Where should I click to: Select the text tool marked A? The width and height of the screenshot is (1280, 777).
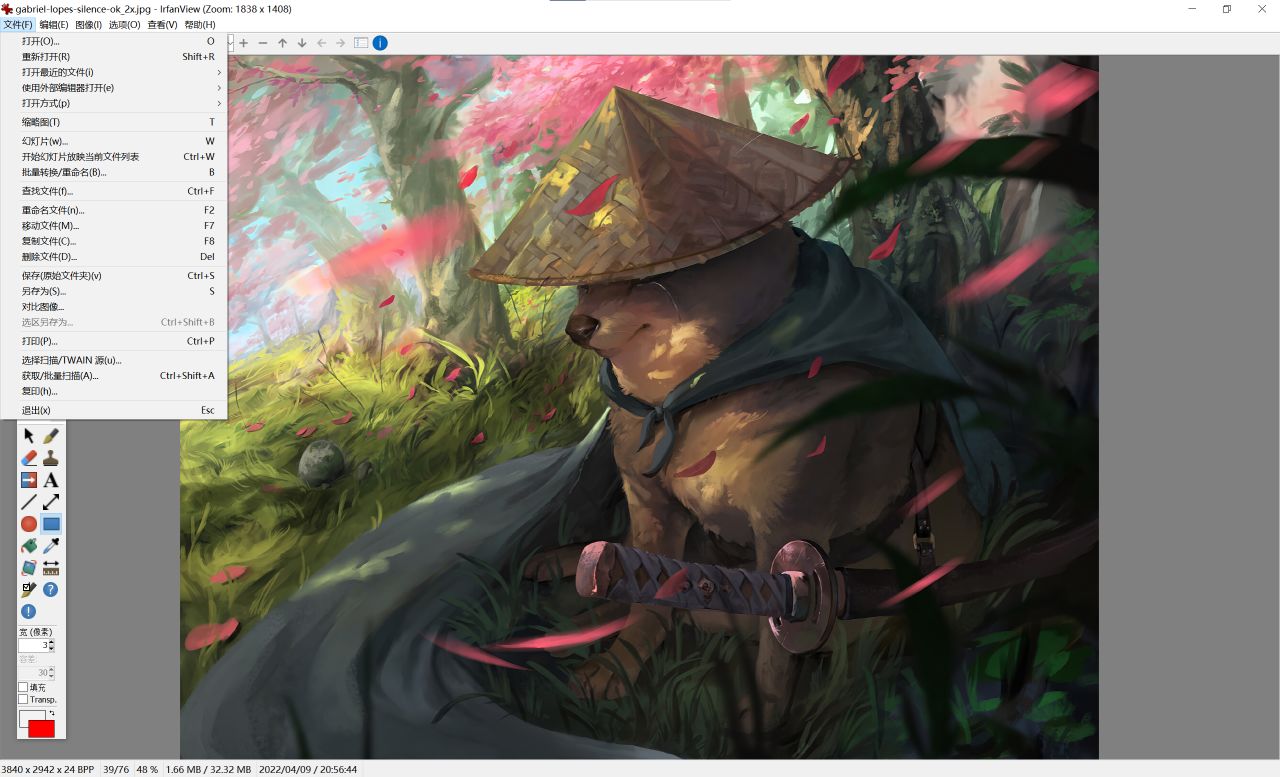[51, 480]
